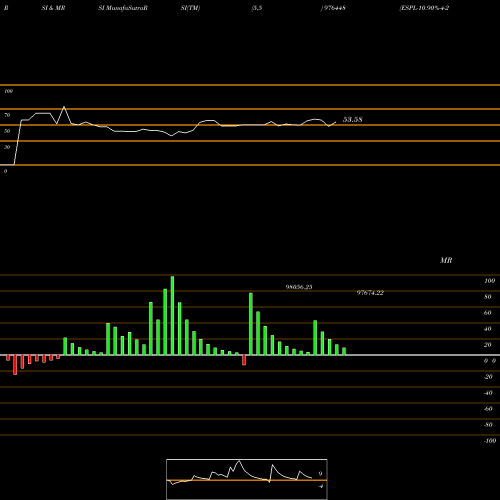Click the value 9 in mini chart
The width and height of the screenshot is (500, 500).
pyautogui.click(x=320, y=473)
